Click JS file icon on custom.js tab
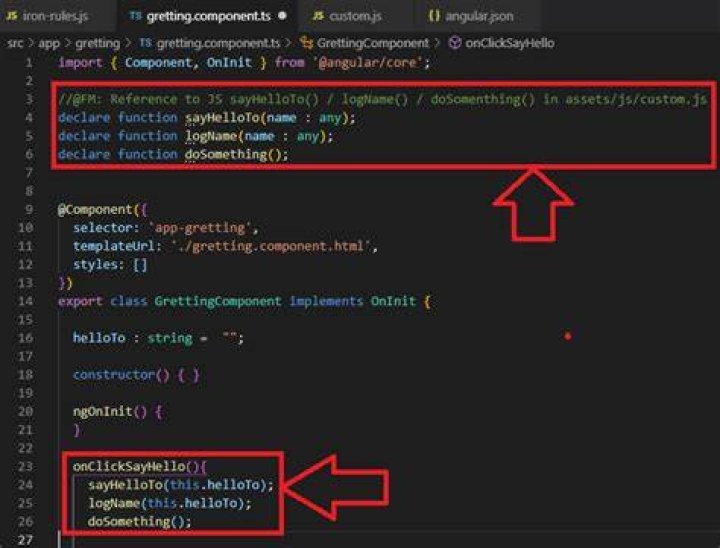The height and width of the screenshot is (548, 720). (318, 16)
